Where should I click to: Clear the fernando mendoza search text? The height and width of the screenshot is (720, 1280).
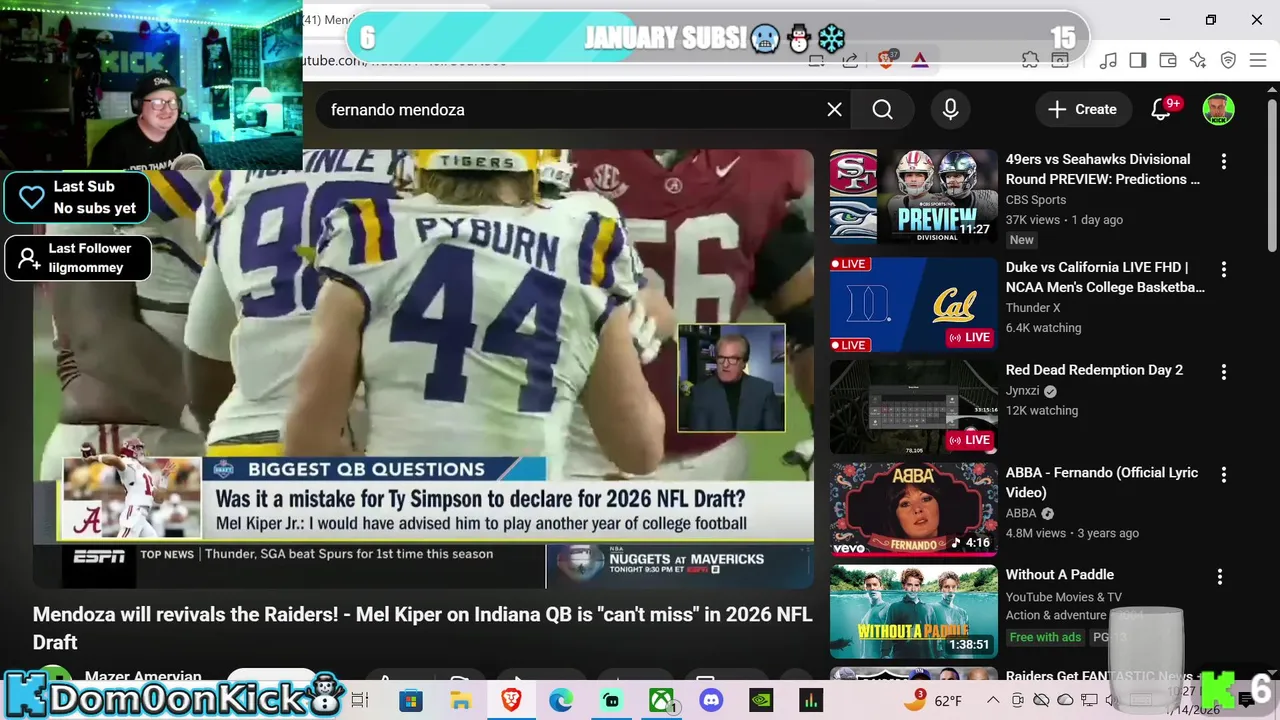click(834, 110)
